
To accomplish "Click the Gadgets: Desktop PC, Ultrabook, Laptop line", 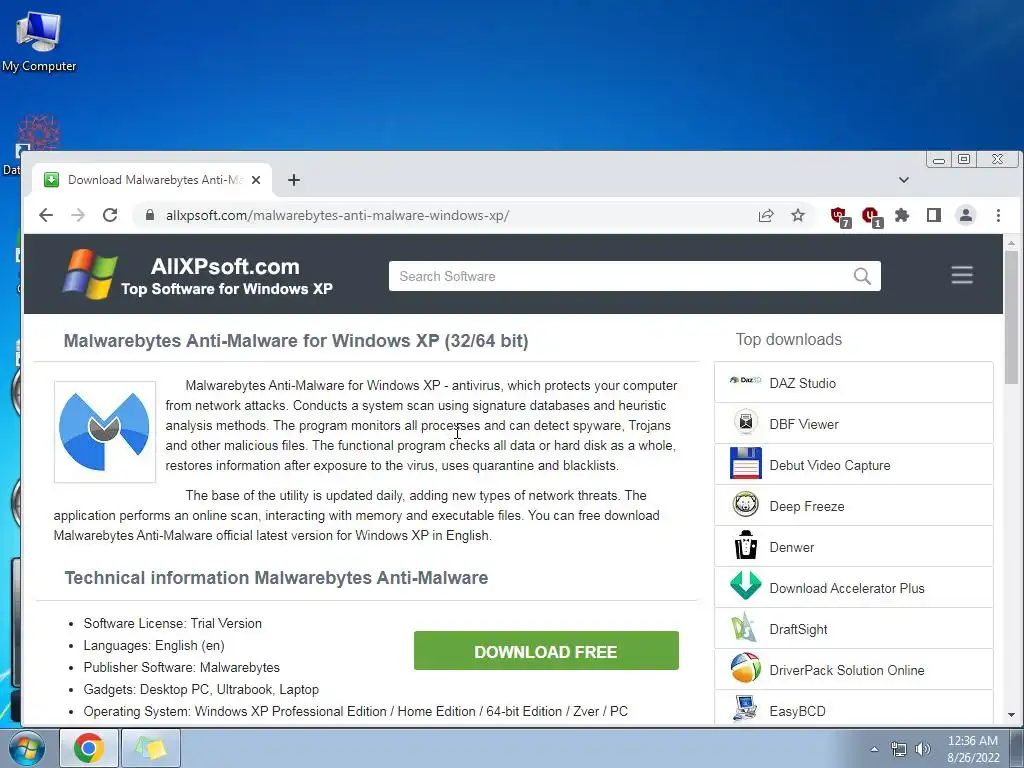I will click(201, 689).
